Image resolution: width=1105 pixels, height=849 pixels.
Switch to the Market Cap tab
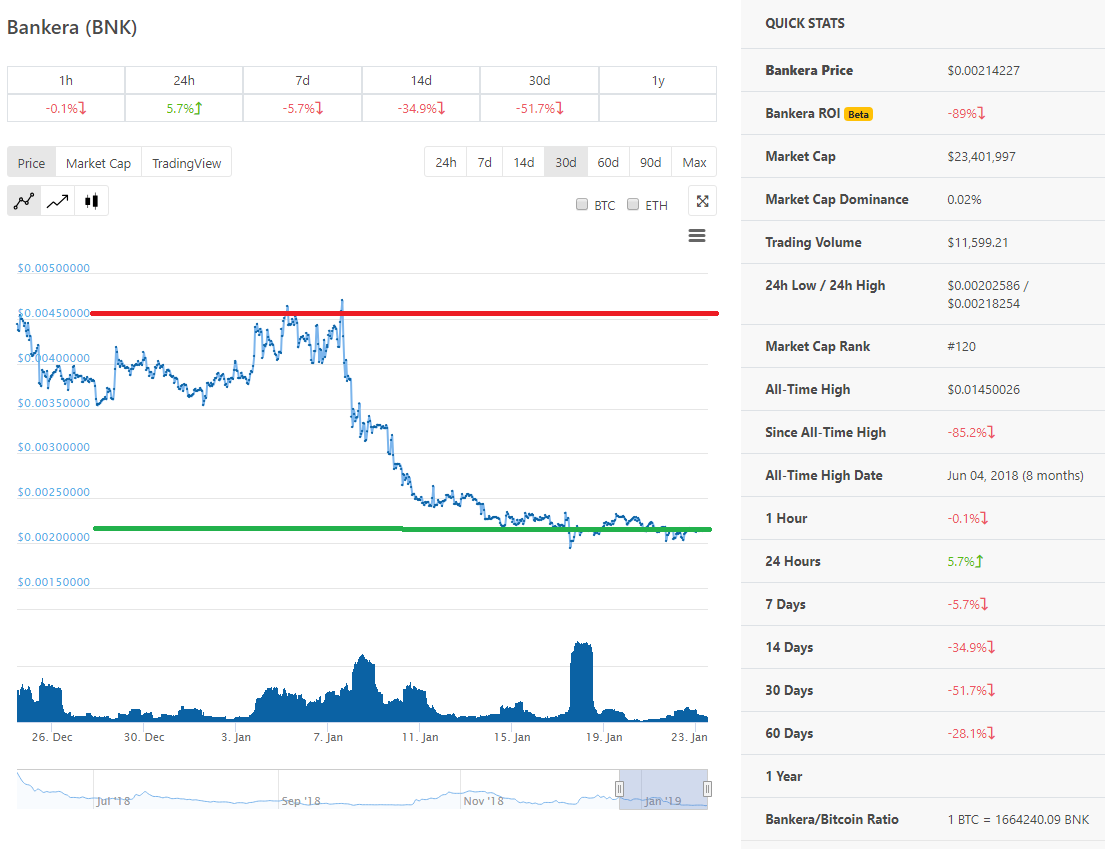pyautogui.click(x=99, y=163)
